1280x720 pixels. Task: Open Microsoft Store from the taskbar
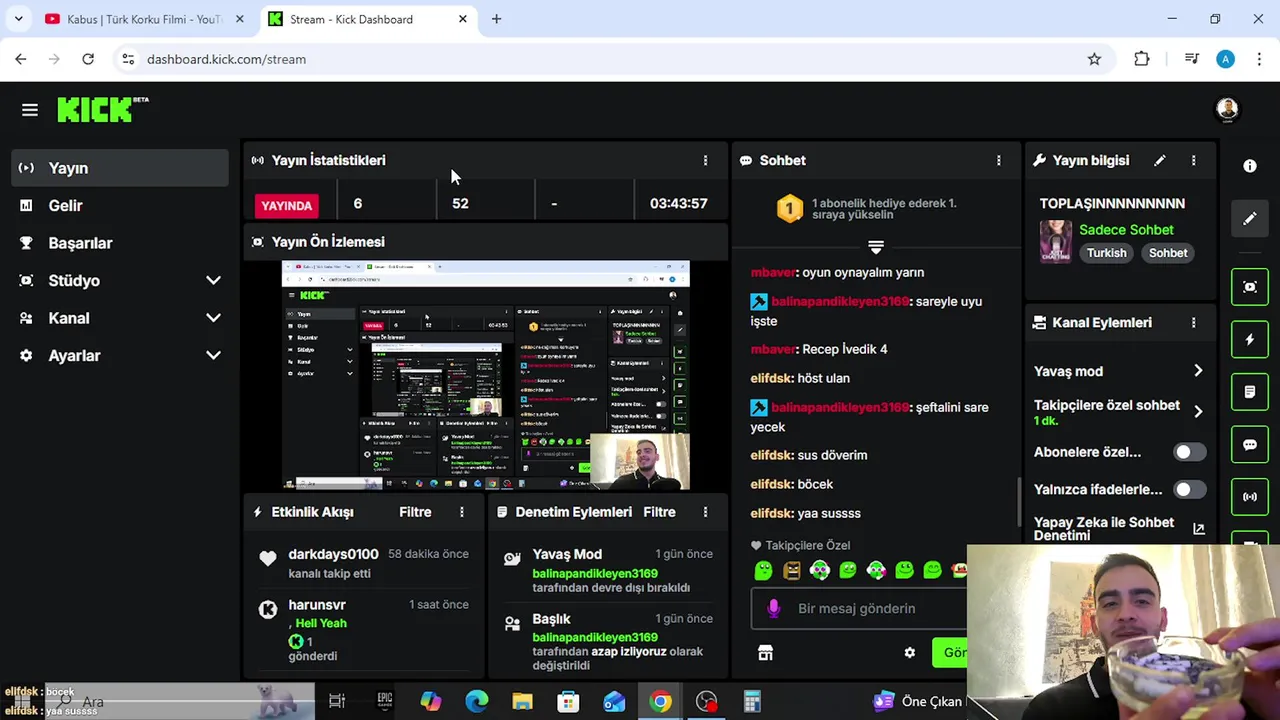coord(568,702)
